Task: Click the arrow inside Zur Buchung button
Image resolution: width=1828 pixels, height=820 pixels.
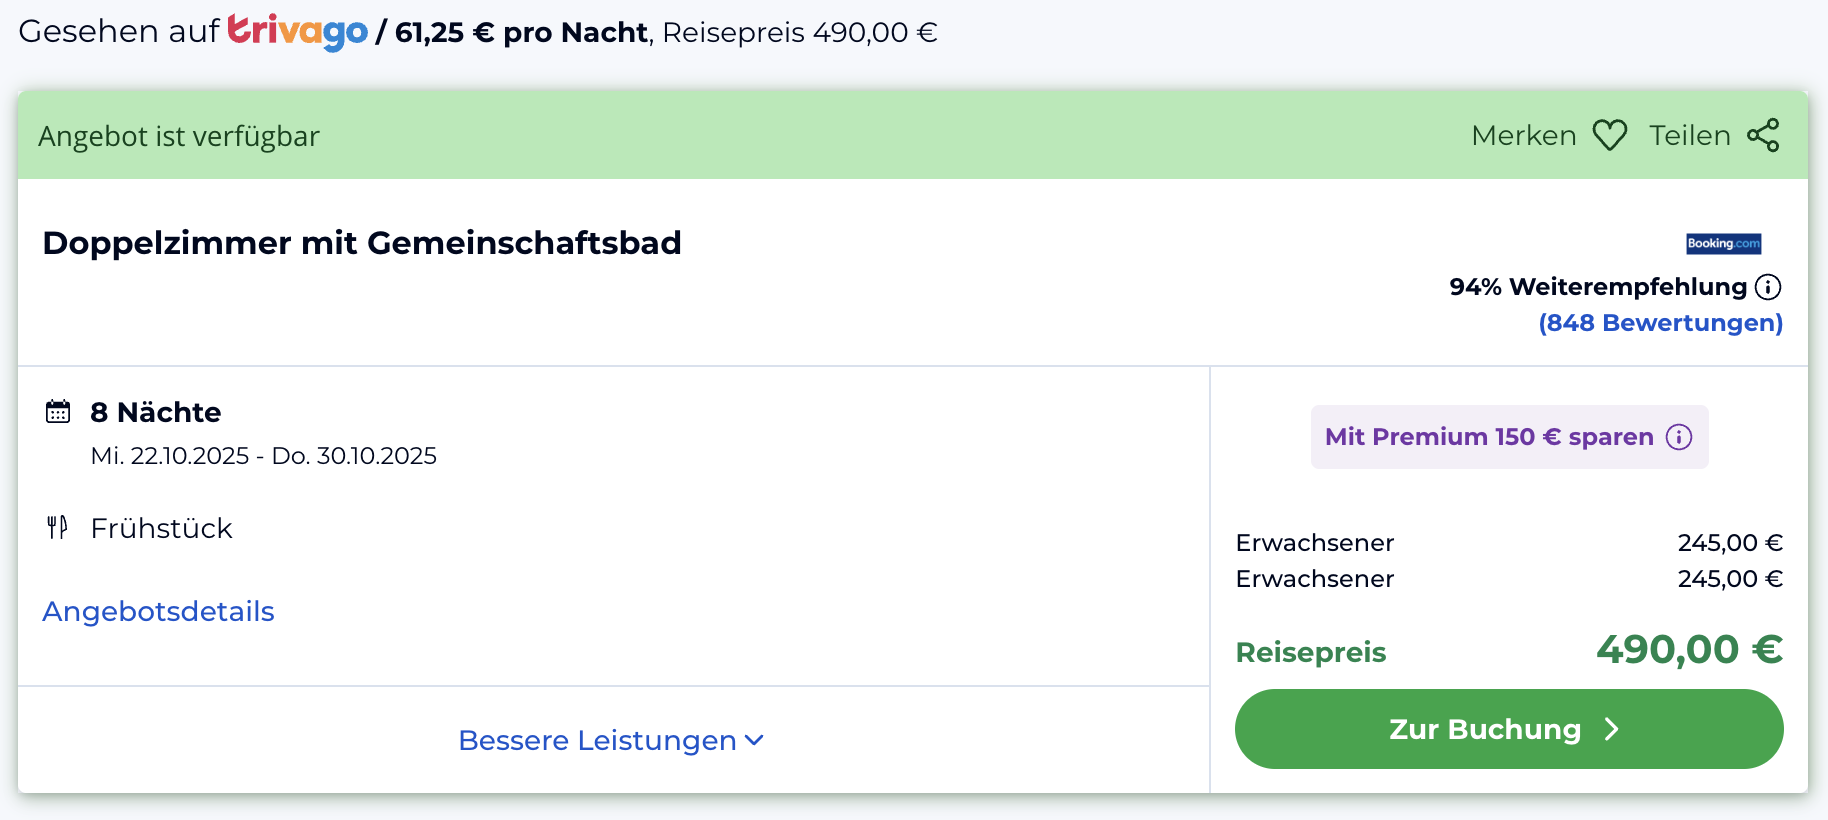Action: coord(1611,729)
